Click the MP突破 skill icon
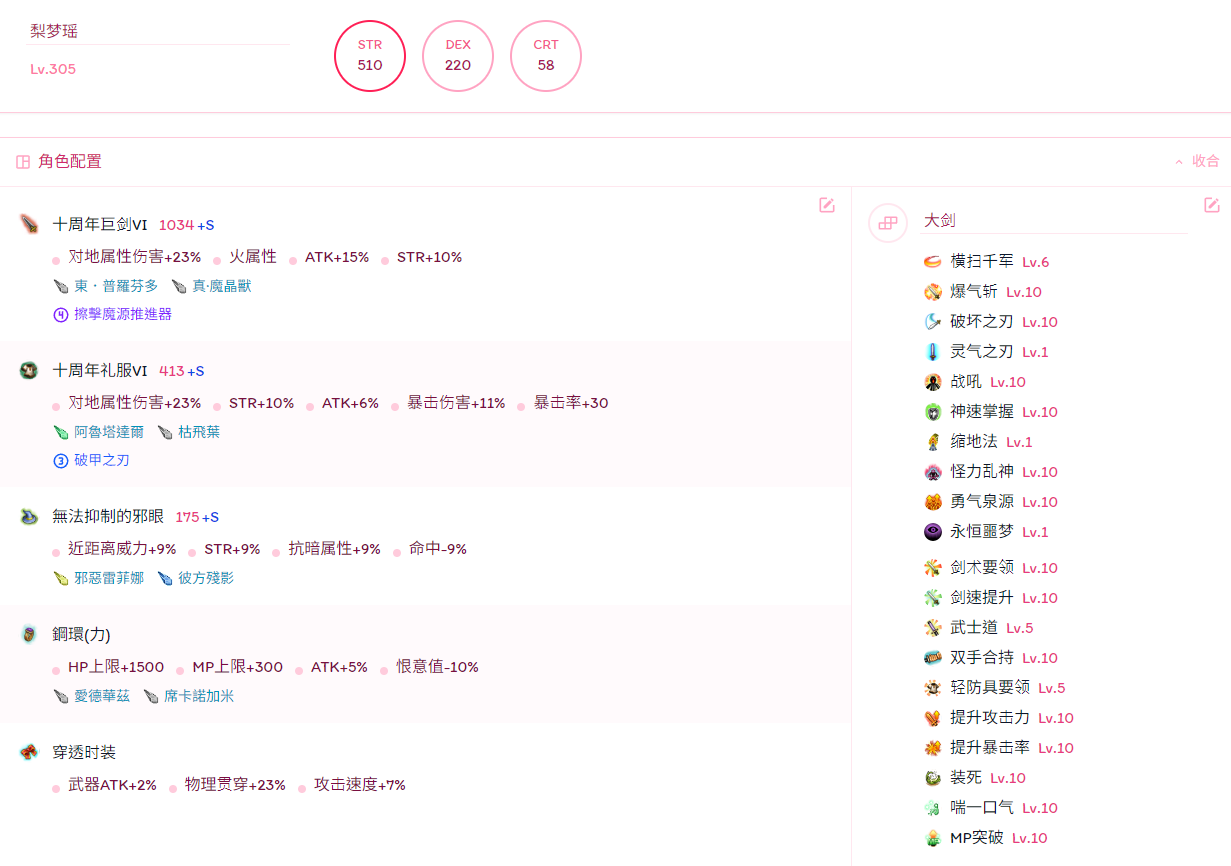The image size is (1231, 866). point(933,838)
